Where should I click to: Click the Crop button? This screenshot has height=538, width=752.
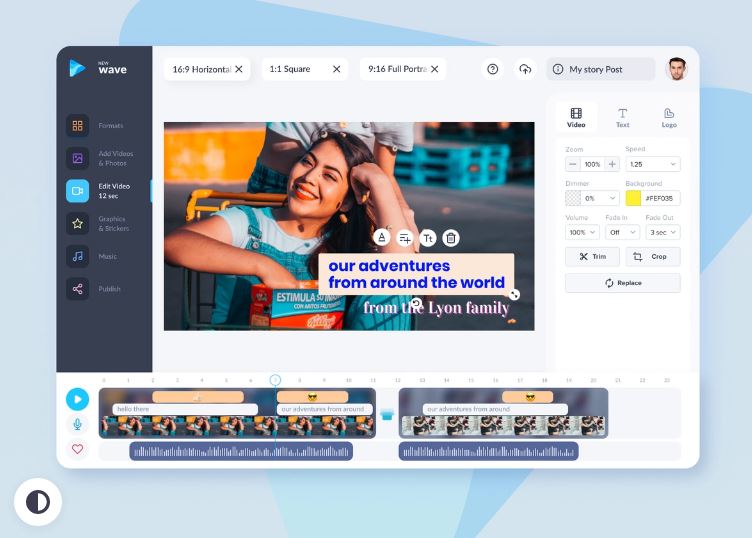tap(653, 257)
